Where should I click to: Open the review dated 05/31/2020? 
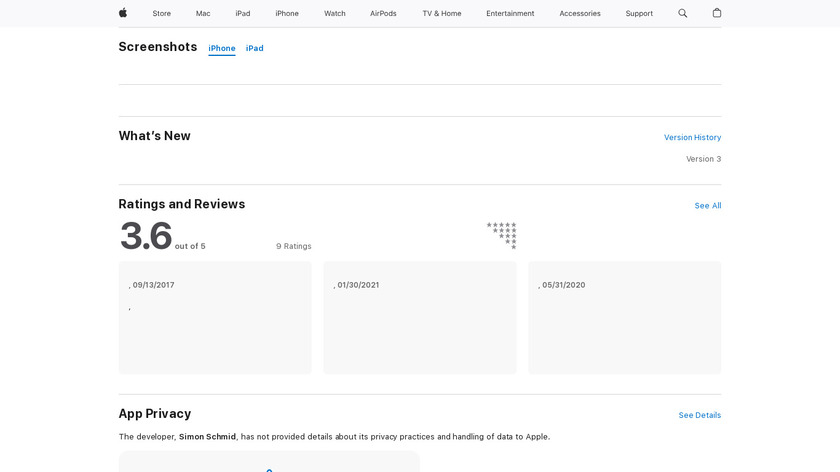click(625, 318)
